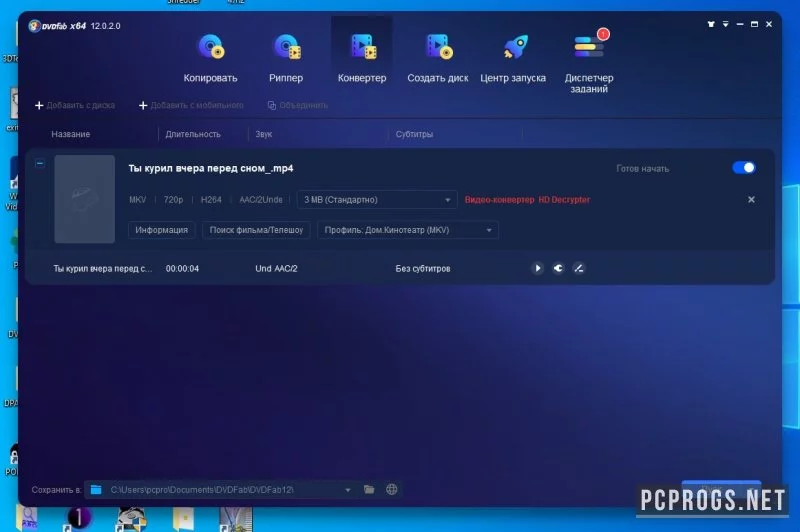Click the red Видео-конвертер label

[x=499, y=199]
